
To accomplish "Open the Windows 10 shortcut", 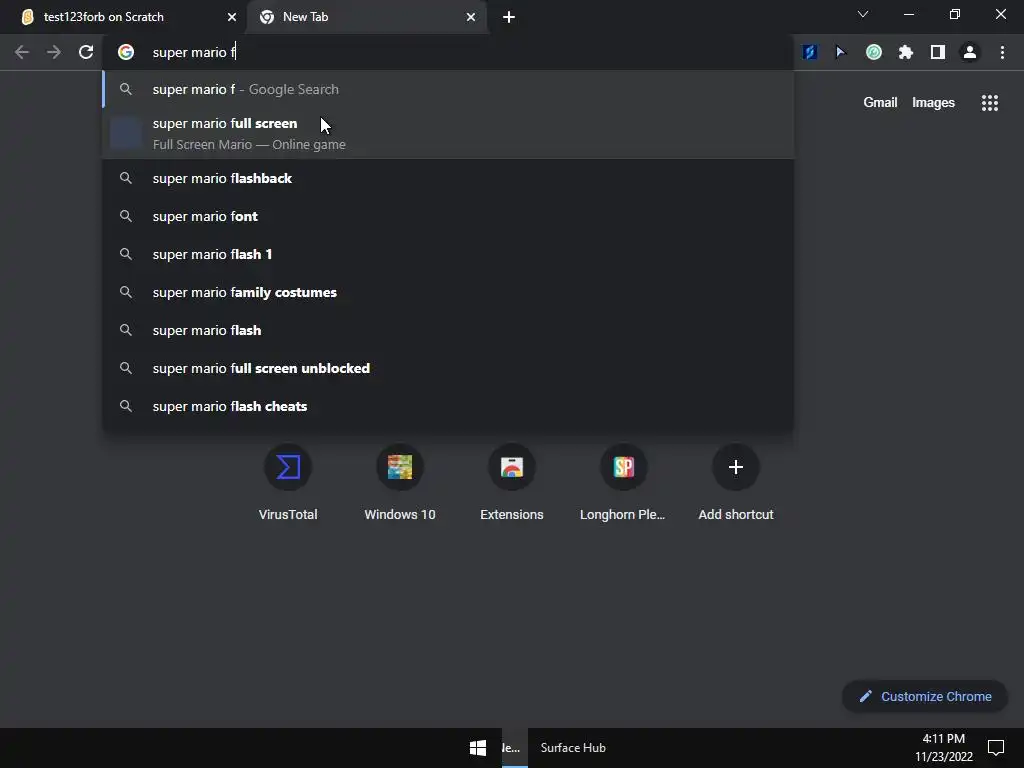I will click(400, 483).
